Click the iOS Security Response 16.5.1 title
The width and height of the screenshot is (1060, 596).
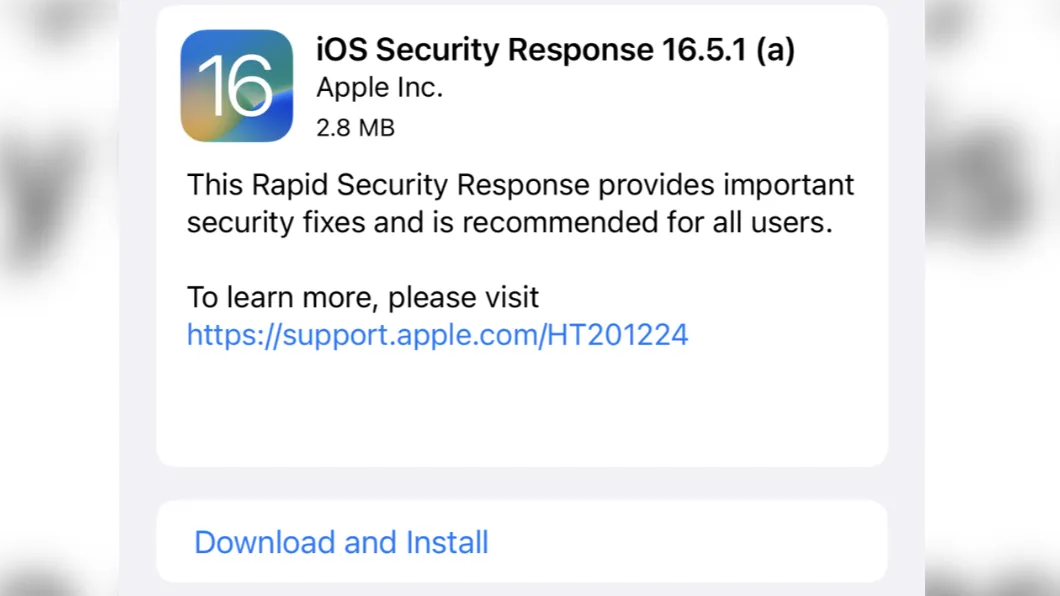[x=555, y=50]
